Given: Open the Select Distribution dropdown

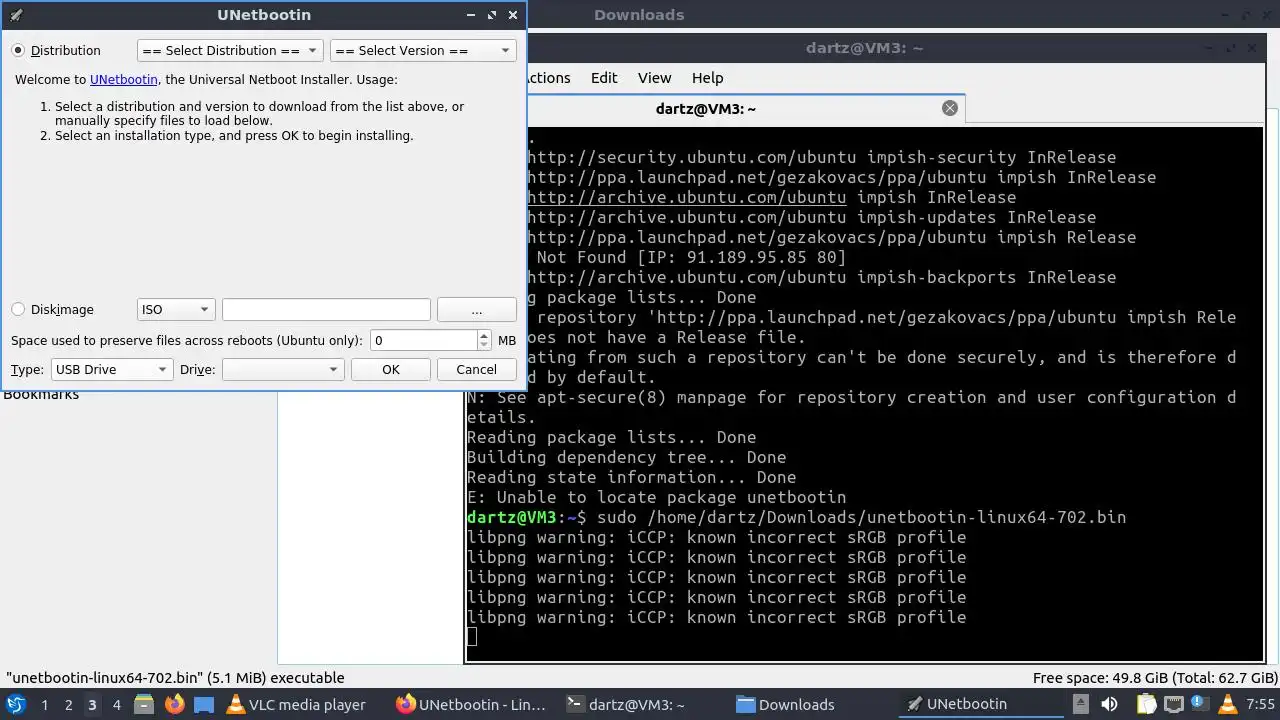Looking at the screenshot, I should click(x=230, y=51).
